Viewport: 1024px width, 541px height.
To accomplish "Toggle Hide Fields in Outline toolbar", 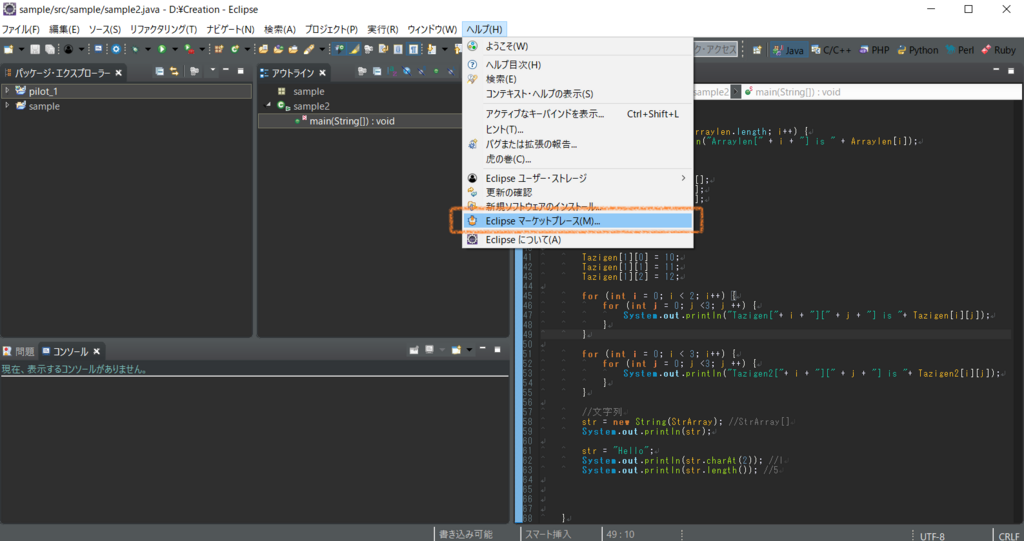I will coord(406,71).
